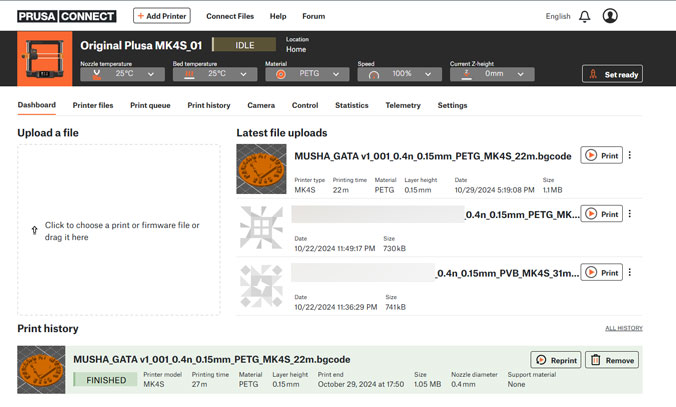Click the current Z-height icon
The height and width of the screenshot is (407, 676).
(x=466, y=74)
